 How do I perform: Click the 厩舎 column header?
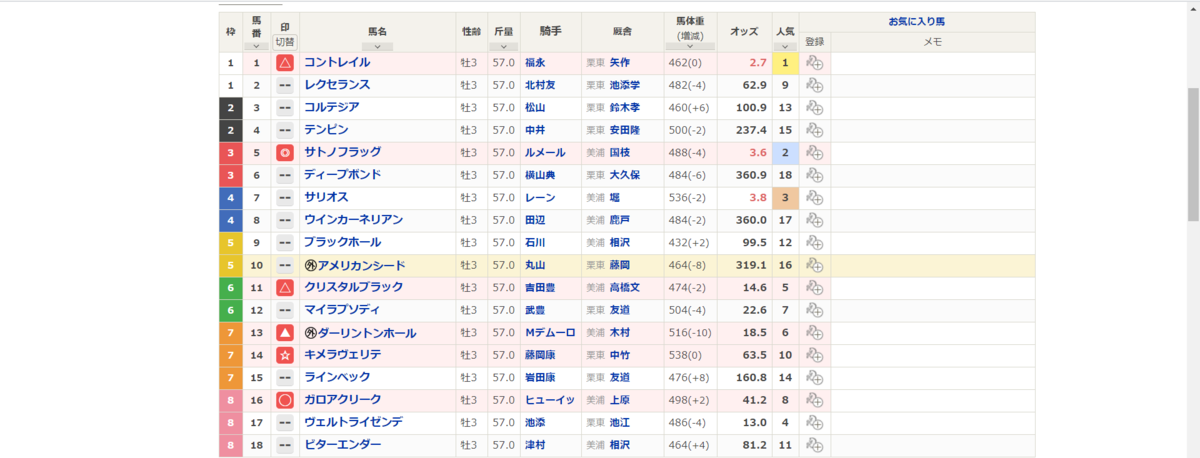[622, 31]
